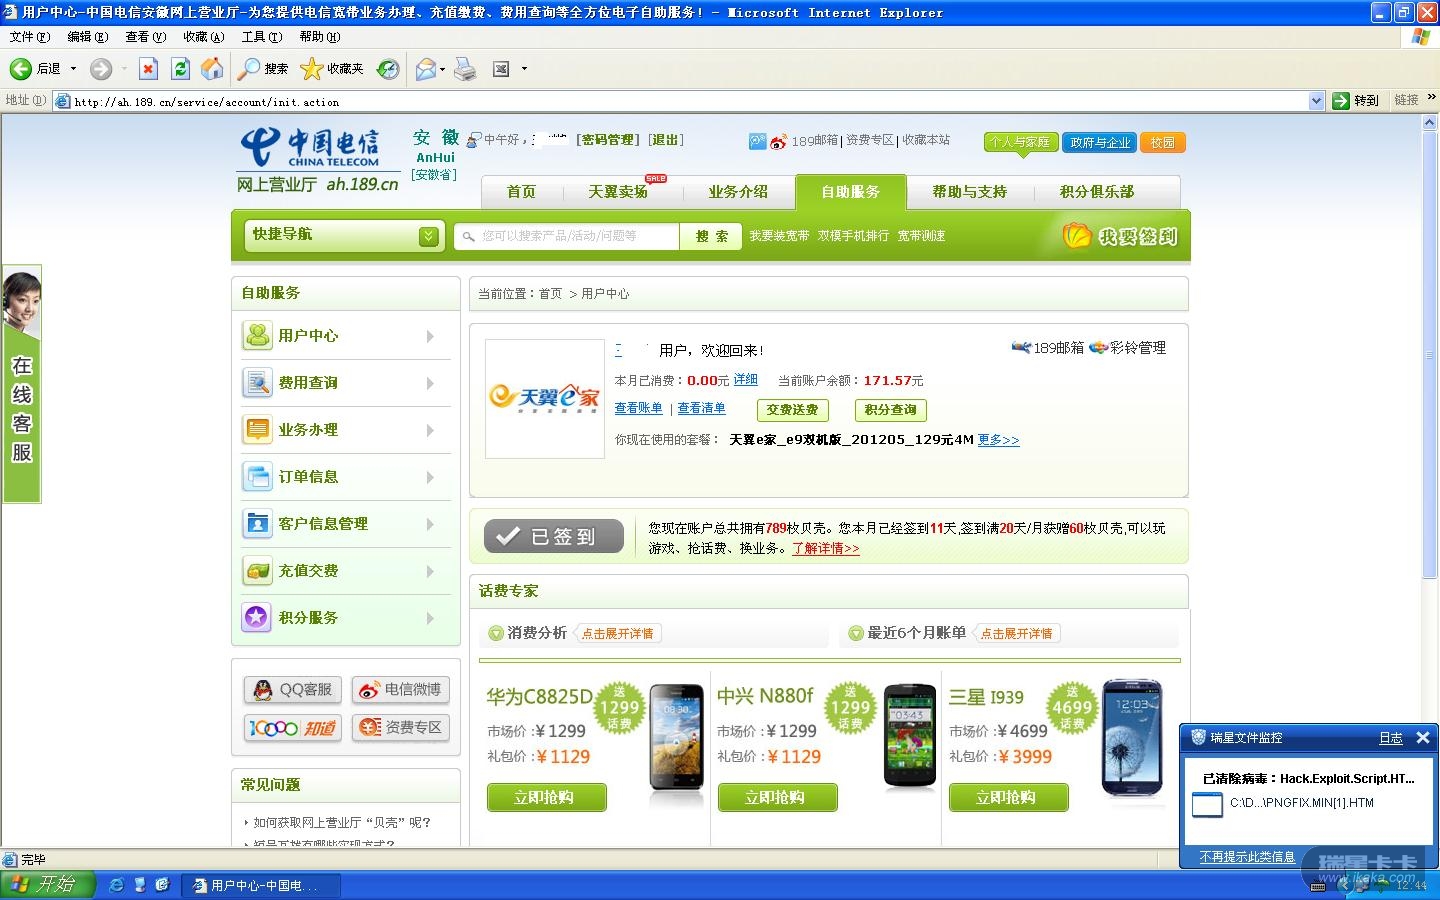Click the 退出 logout link

[666, 140]
